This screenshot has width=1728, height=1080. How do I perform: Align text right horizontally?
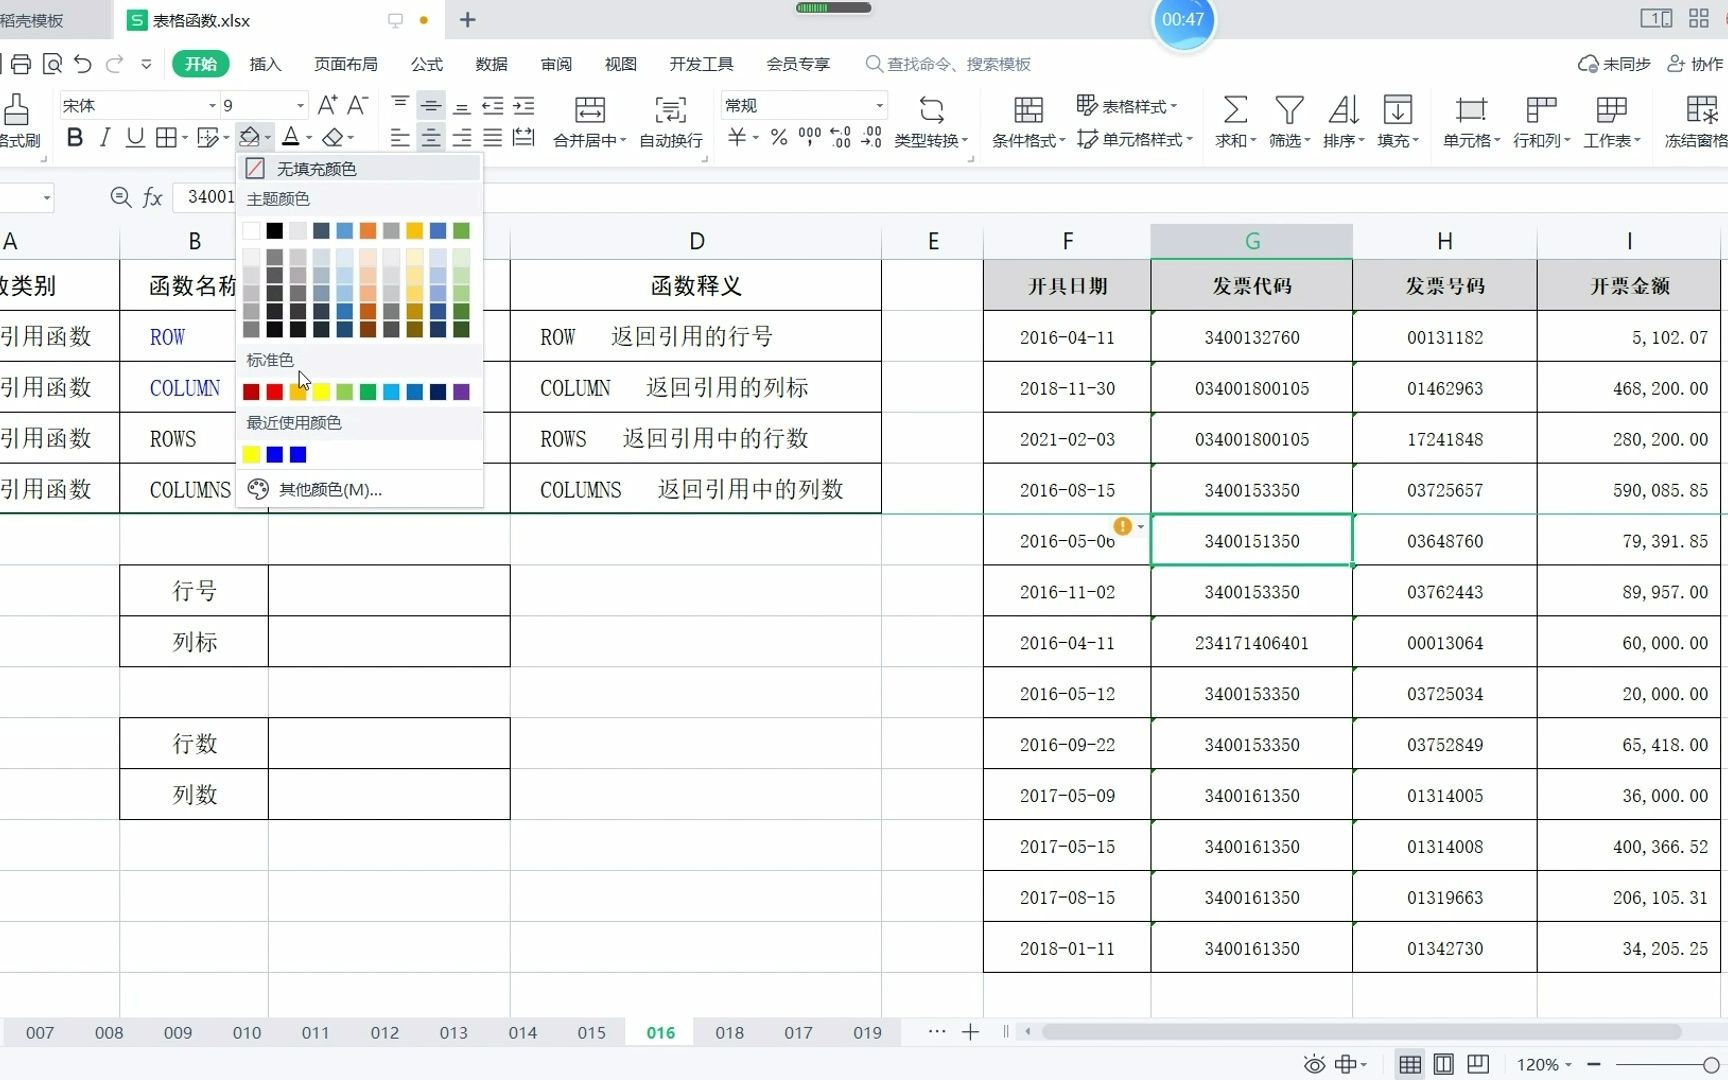click(x=462, y=138)
